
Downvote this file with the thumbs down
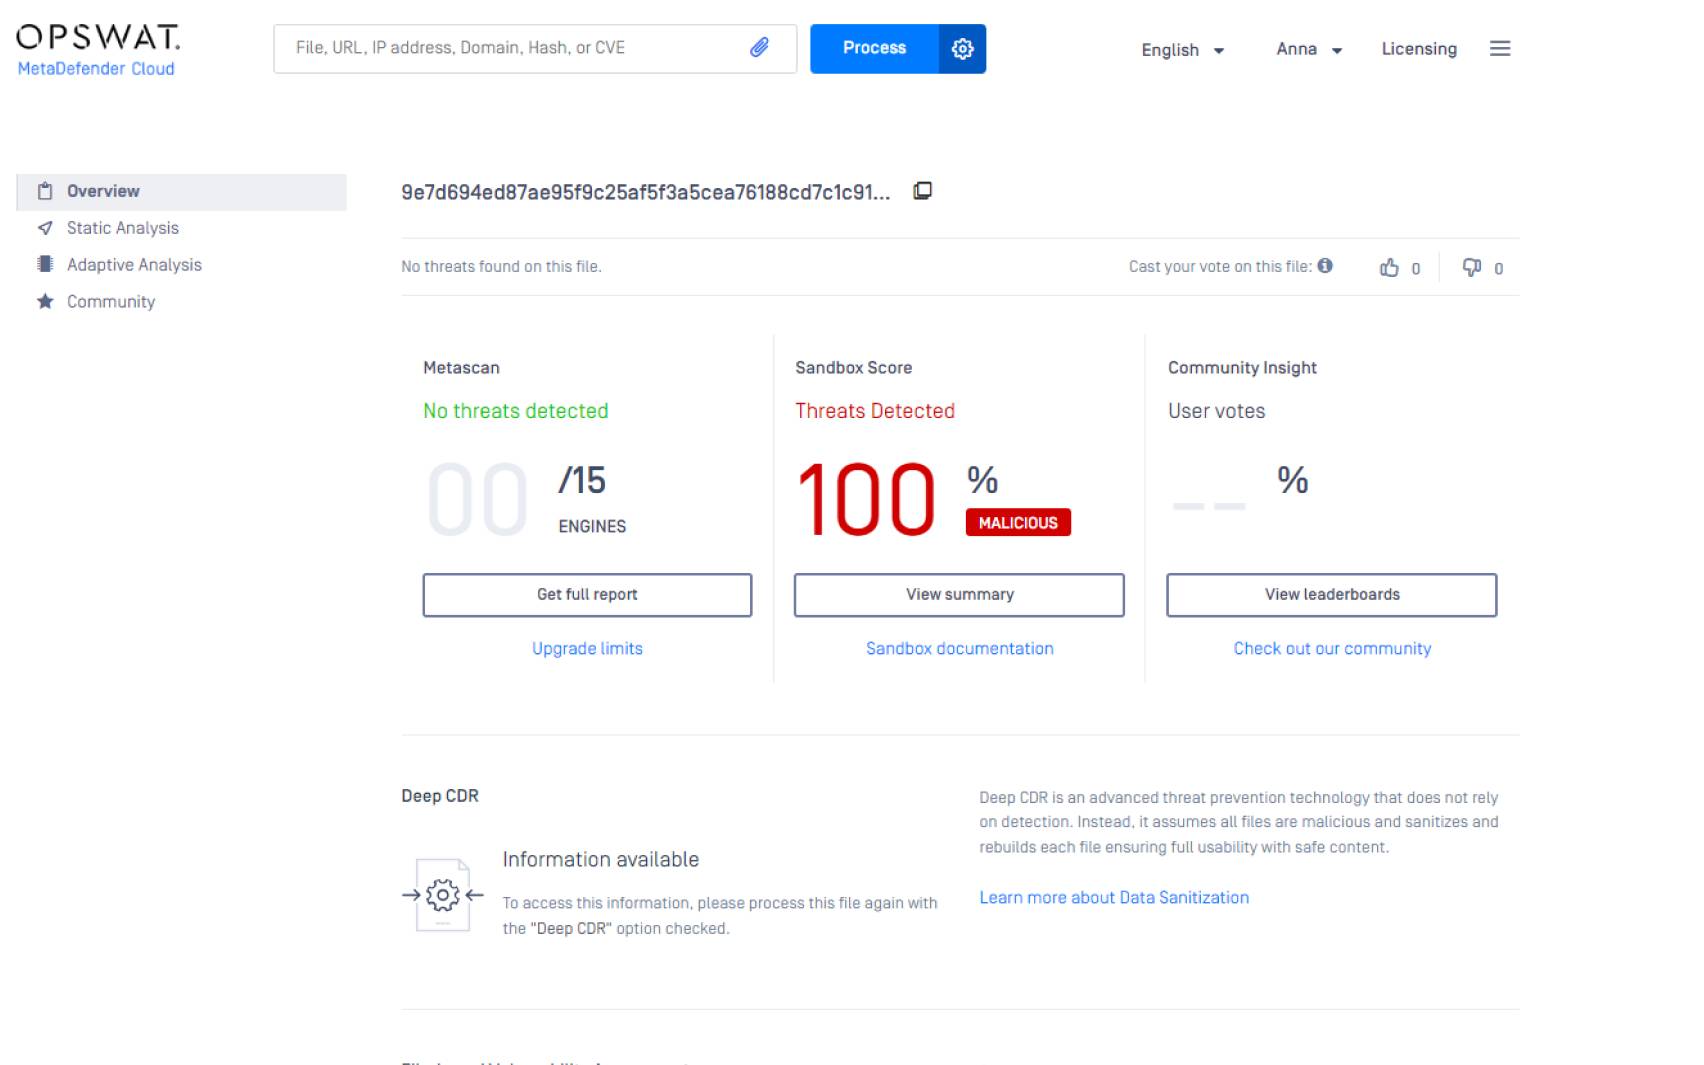[1472, 267]
